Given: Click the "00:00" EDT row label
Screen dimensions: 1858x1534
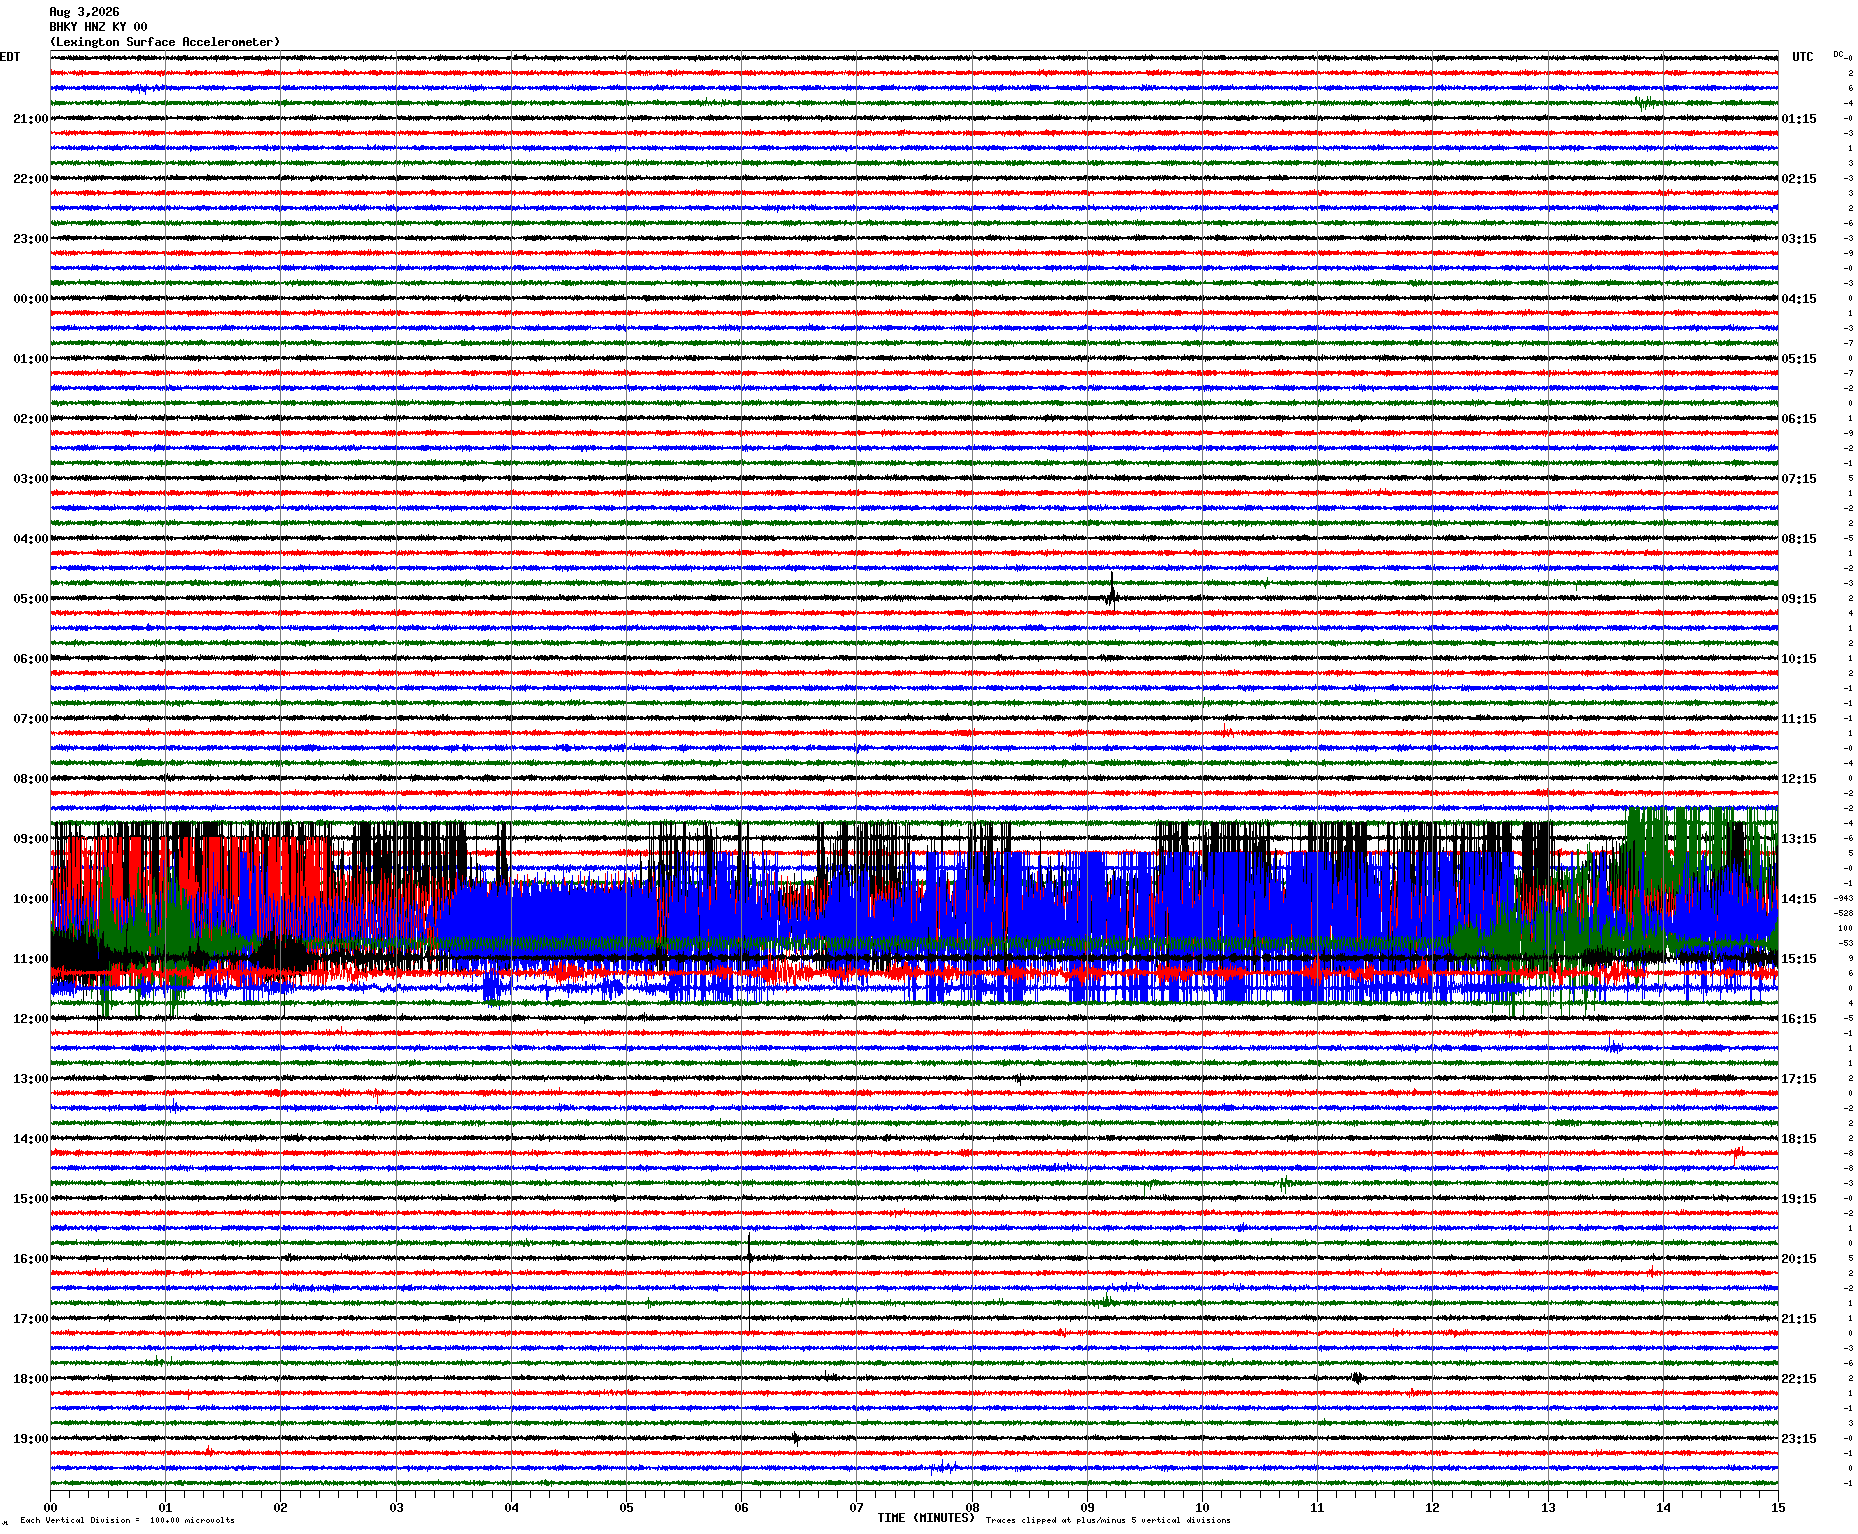Looking at the screenshot, I should point(30,299).
